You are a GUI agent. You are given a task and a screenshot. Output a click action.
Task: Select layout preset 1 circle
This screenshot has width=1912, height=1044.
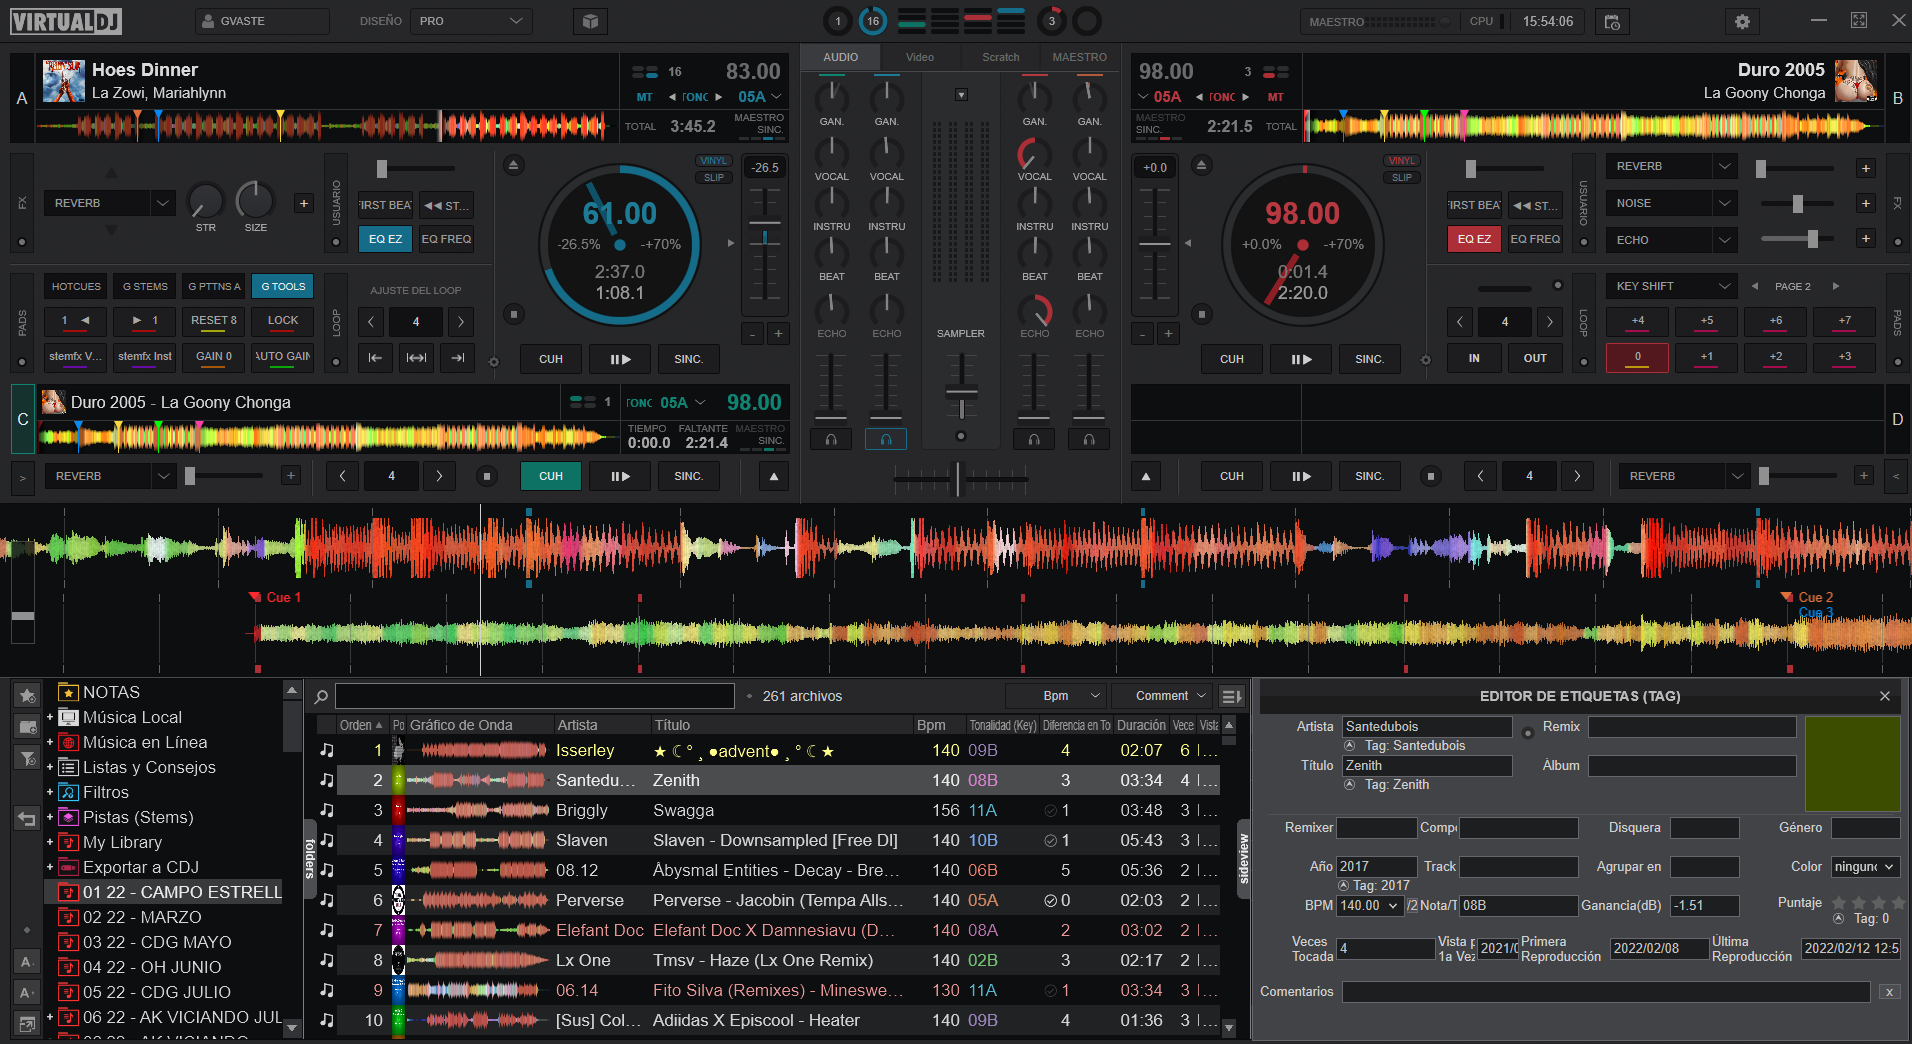click(837, 21)
